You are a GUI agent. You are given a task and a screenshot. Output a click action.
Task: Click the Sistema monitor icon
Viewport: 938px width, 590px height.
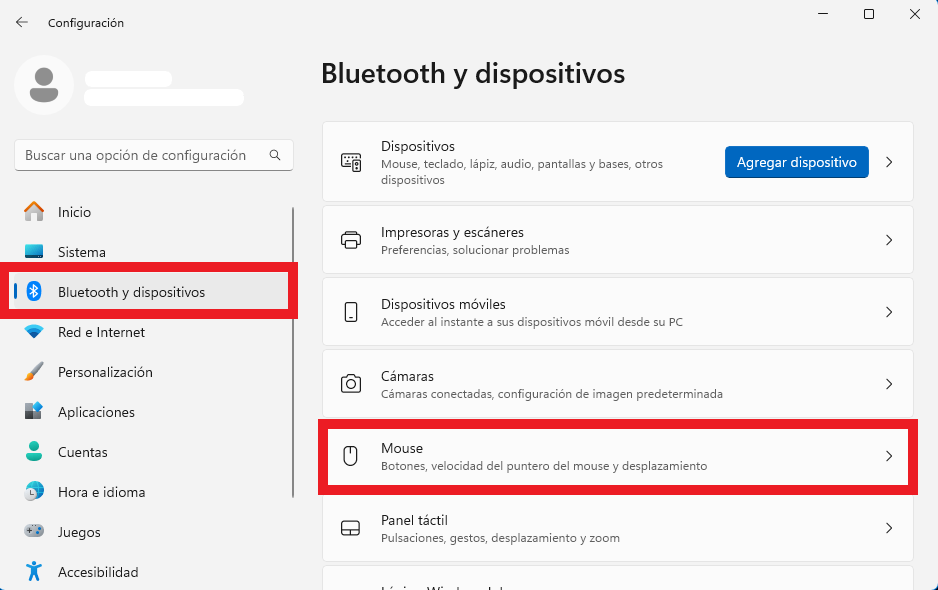pos(34,251)
